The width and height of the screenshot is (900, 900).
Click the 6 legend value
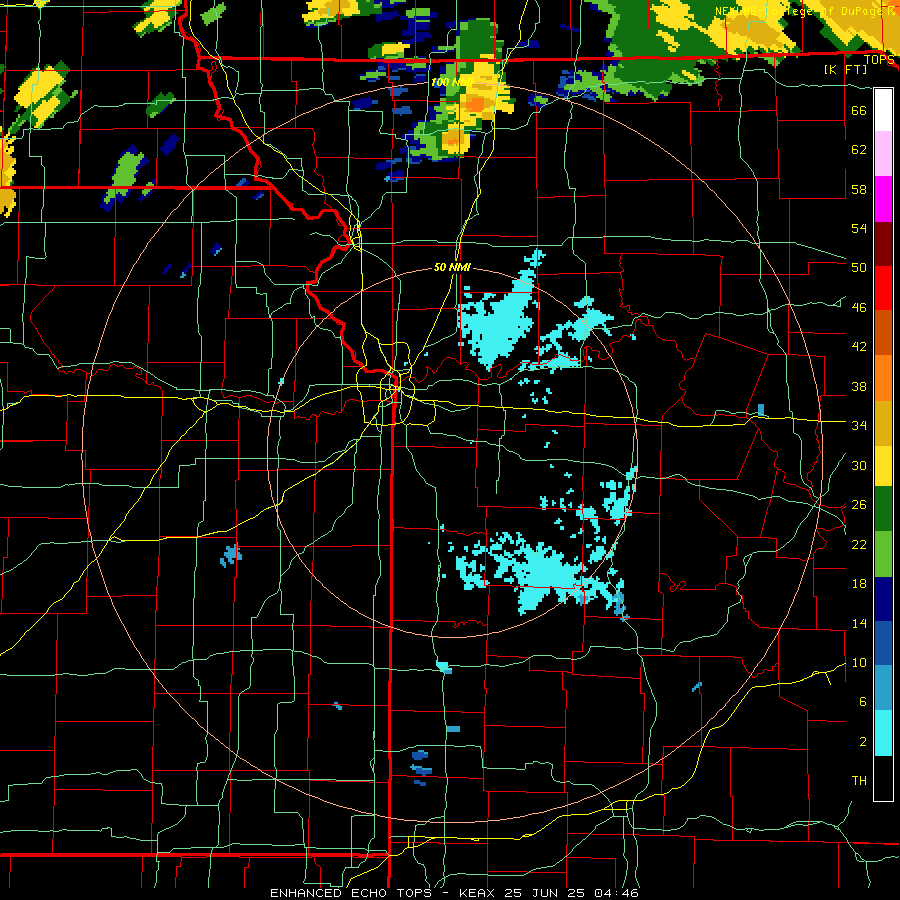pos(862,702)
